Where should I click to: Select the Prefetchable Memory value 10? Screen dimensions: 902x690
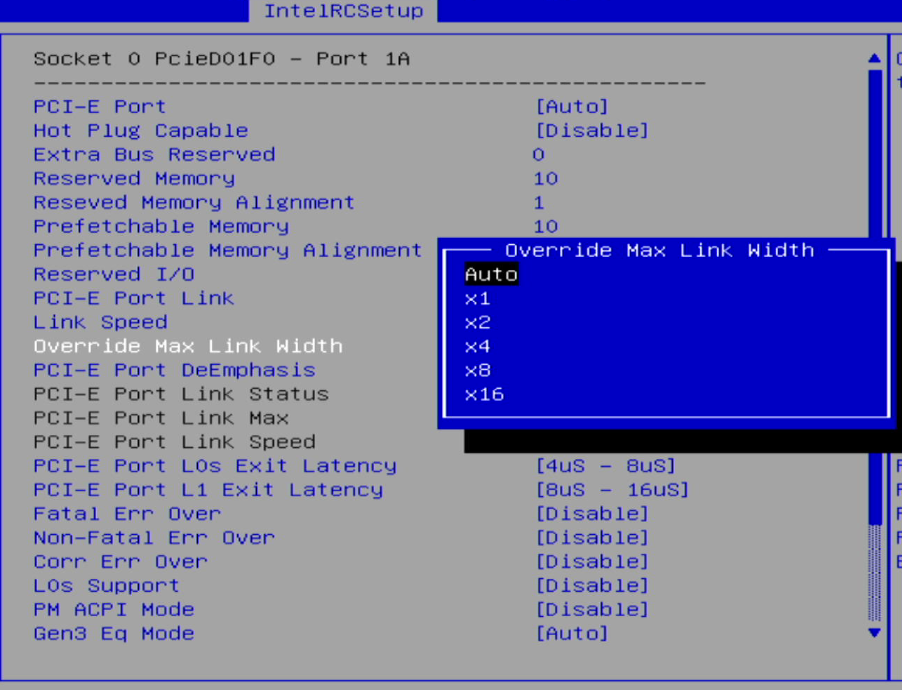[545, 226]
